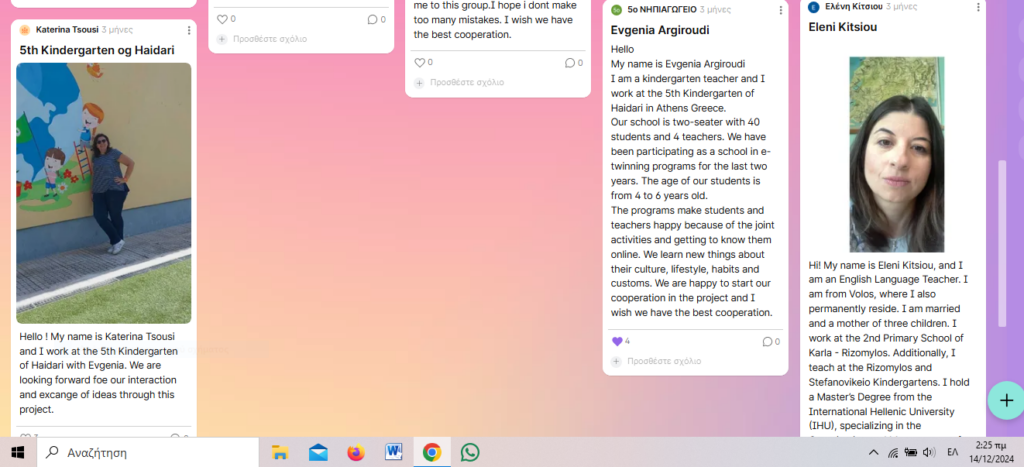Click heart icon above the leftmost 'Προσθέστε σχόλιο' field
Viewport: 1024px width, 467px height.
click(222, 19)
